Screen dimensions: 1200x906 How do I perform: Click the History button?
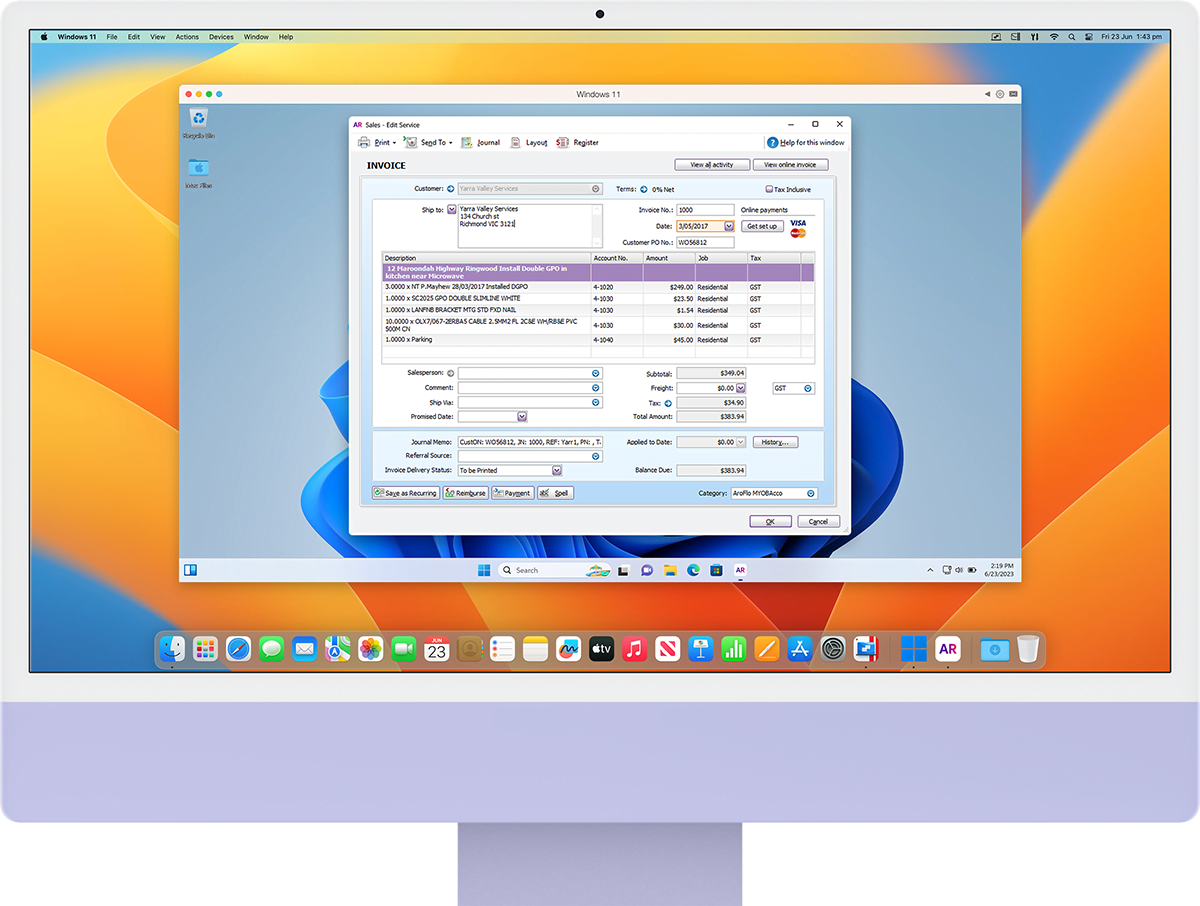pyautogui.click(x=776, y=442)
